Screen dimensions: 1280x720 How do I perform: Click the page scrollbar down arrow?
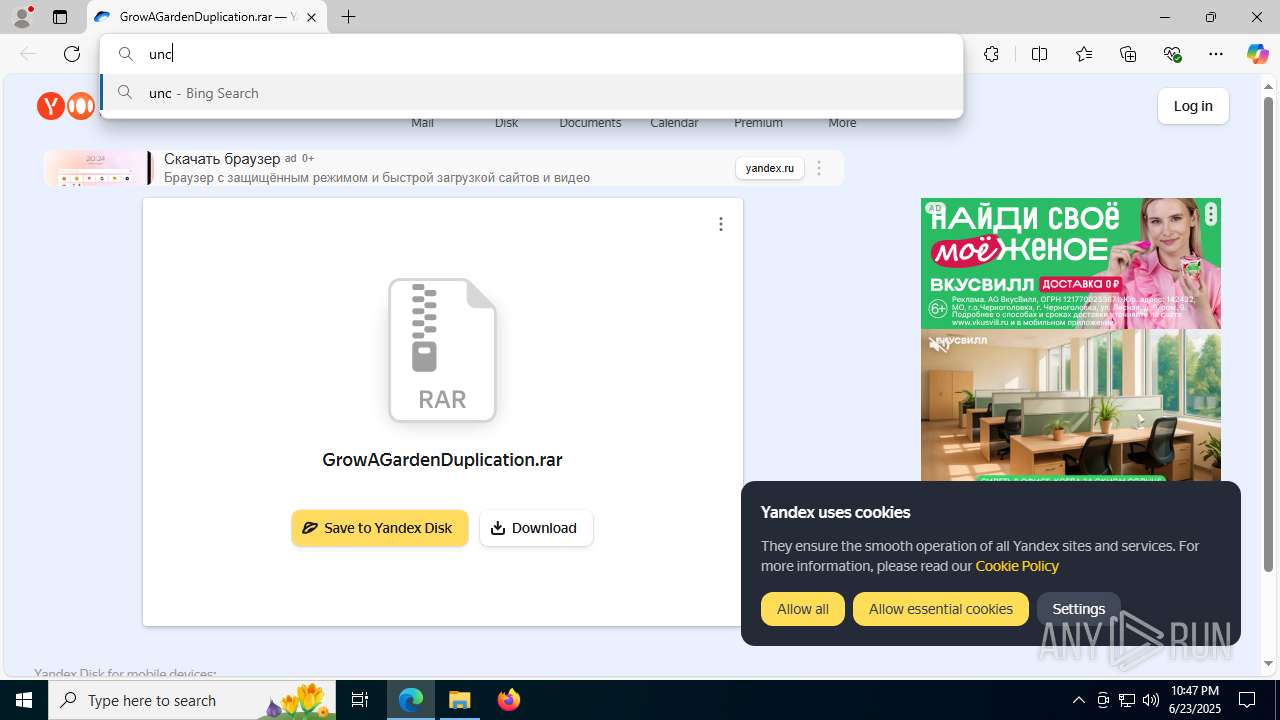click(1269, 664)
